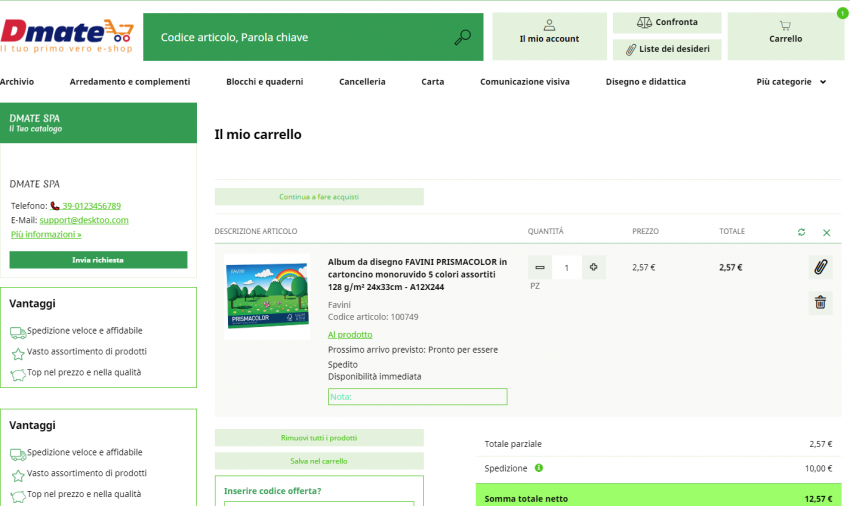Click the piggy bank icon in the first Vantaggi box
The height and width of the screenshot is (506, 850).
click(18, 375)
